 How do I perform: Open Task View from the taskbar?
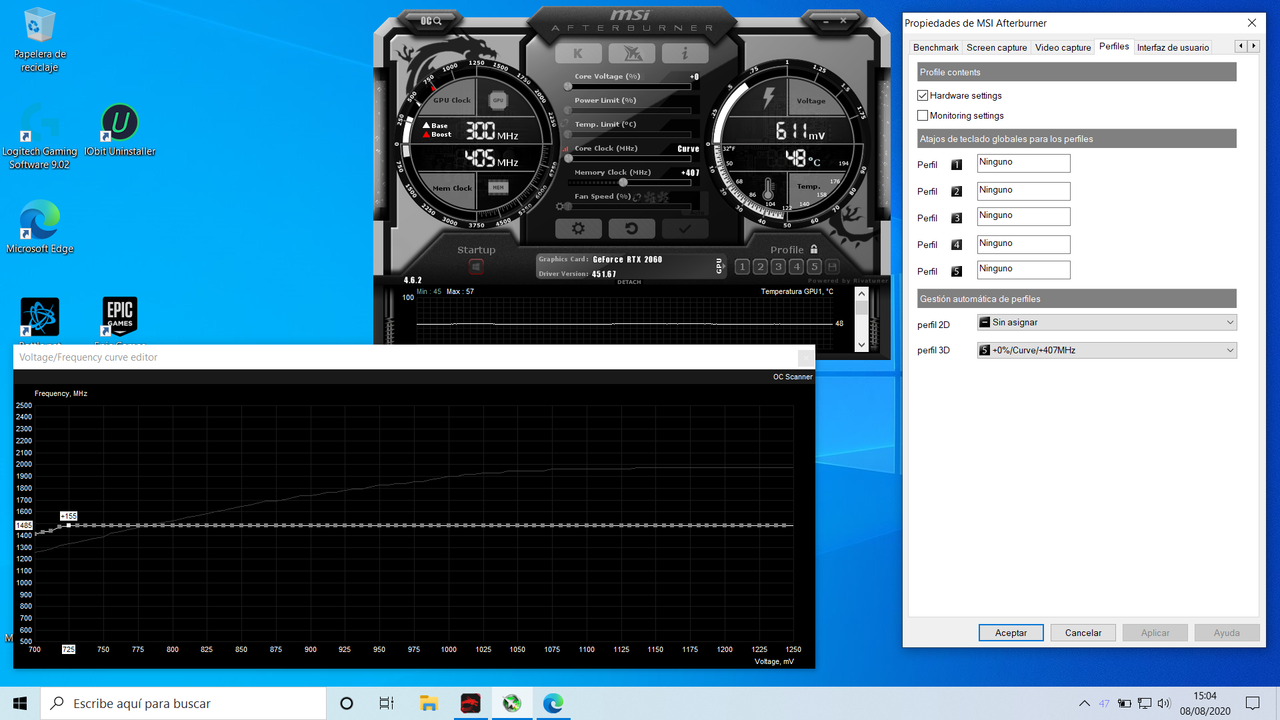[387, 703]
